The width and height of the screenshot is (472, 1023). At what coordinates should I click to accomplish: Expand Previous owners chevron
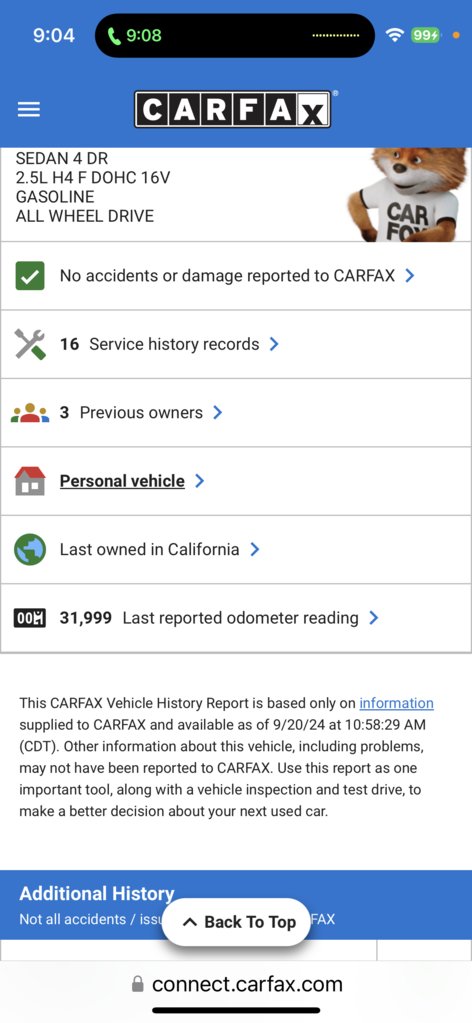[217, 412]
